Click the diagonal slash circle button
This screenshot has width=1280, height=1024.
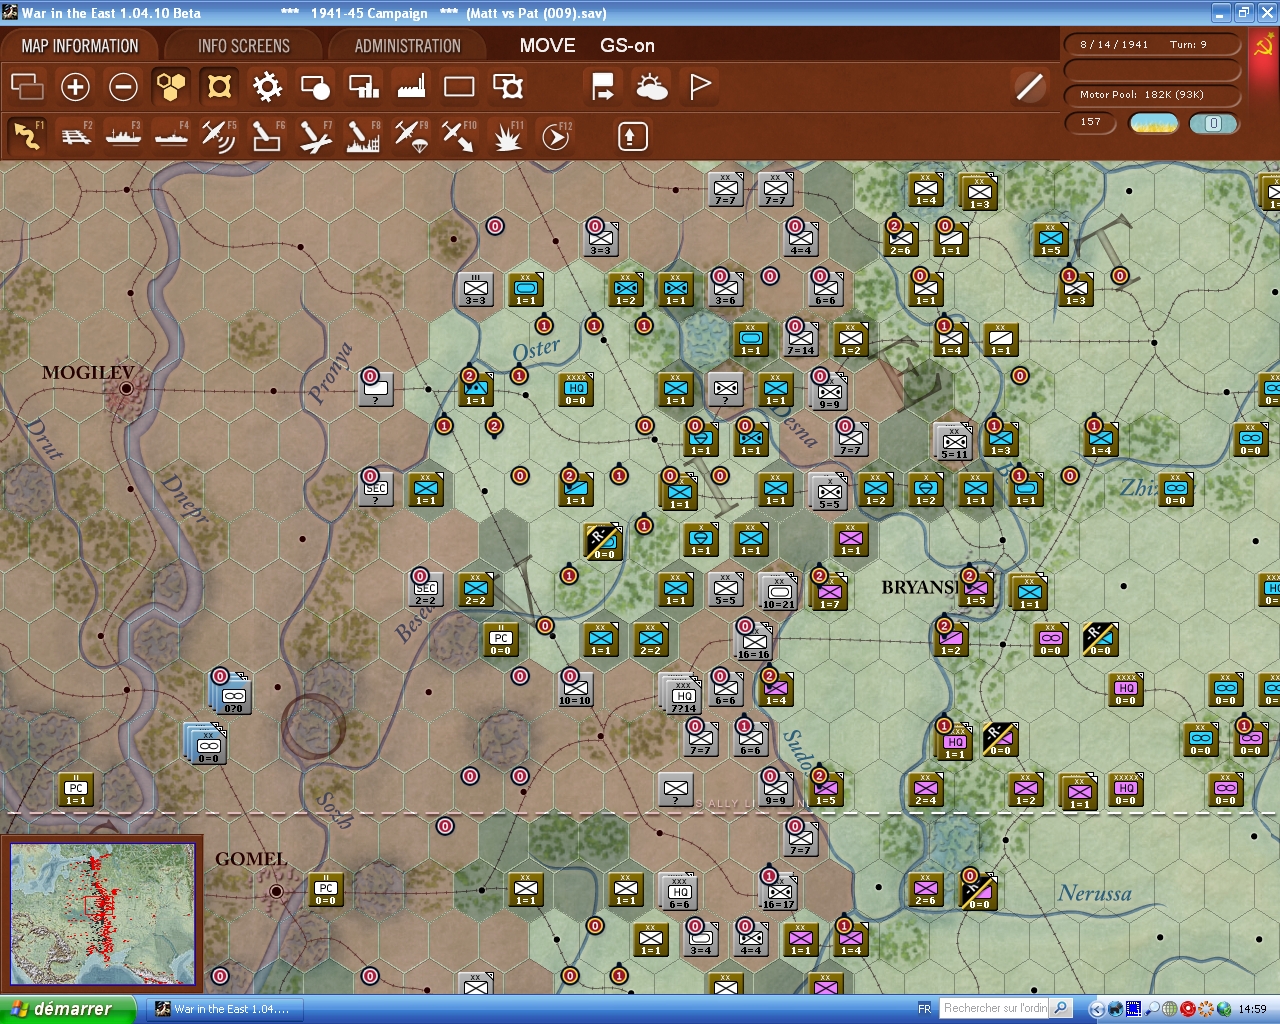1030,87
